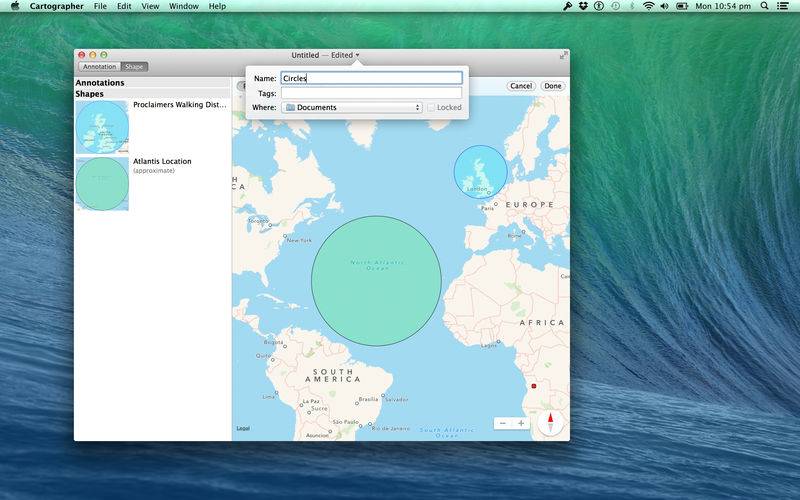
Task: Click the battery status icon
Action: (682, 6)
